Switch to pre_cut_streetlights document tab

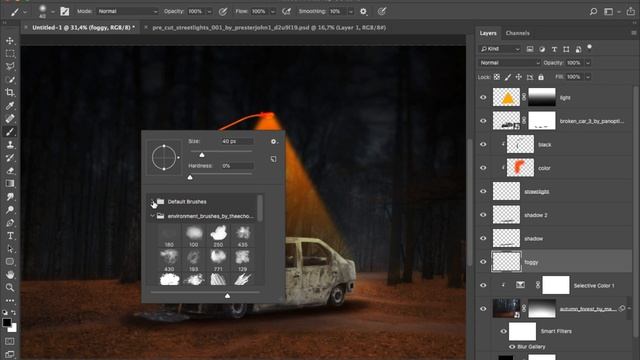pyautogui.click(x=269, y=28)
